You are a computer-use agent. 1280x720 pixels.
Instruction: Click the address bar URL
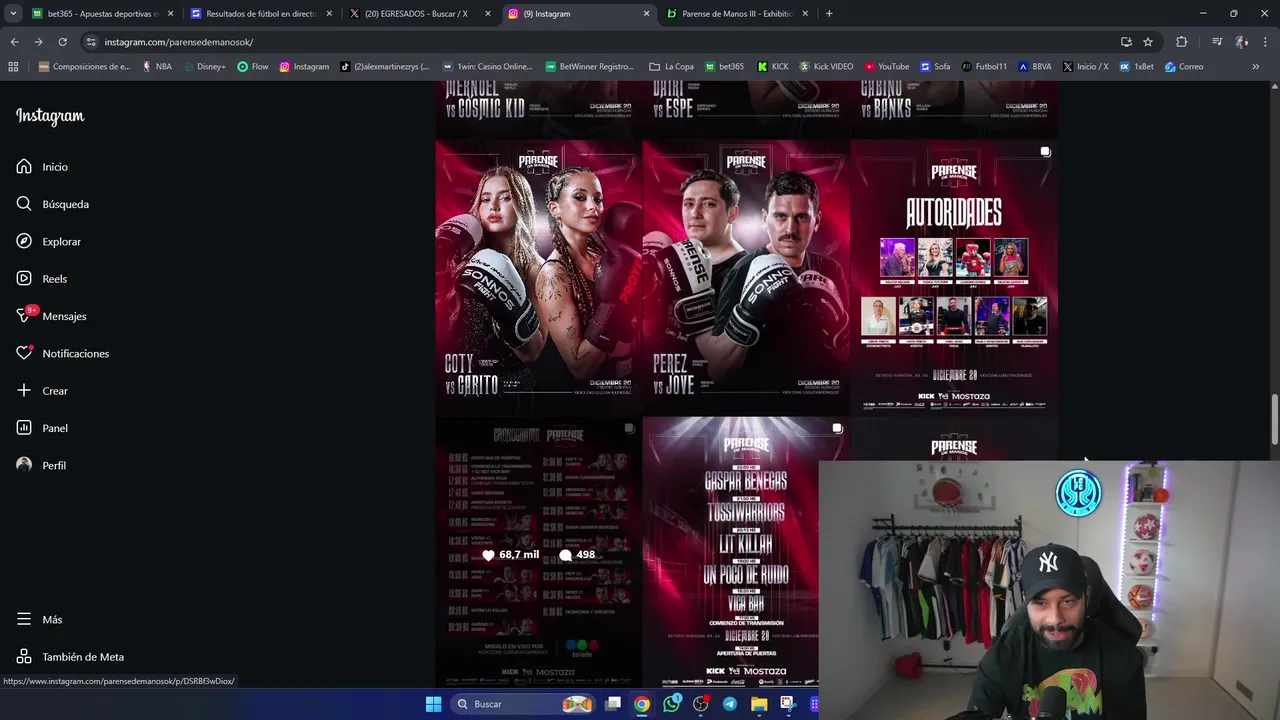point(179,42)
